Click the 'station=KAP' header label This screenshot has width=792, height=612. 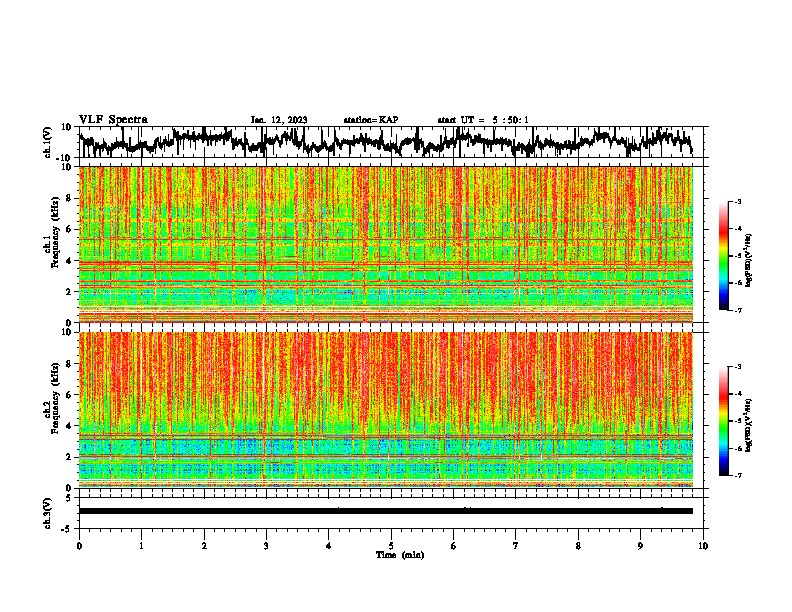click(x=371, y=120)
